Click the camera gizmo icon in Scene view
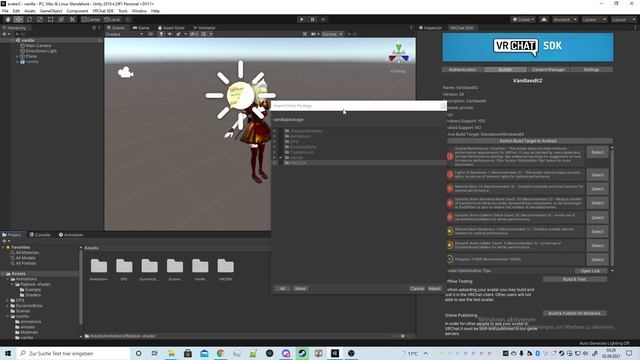This screenshot has height=360, width=640. tap(125, 73)
